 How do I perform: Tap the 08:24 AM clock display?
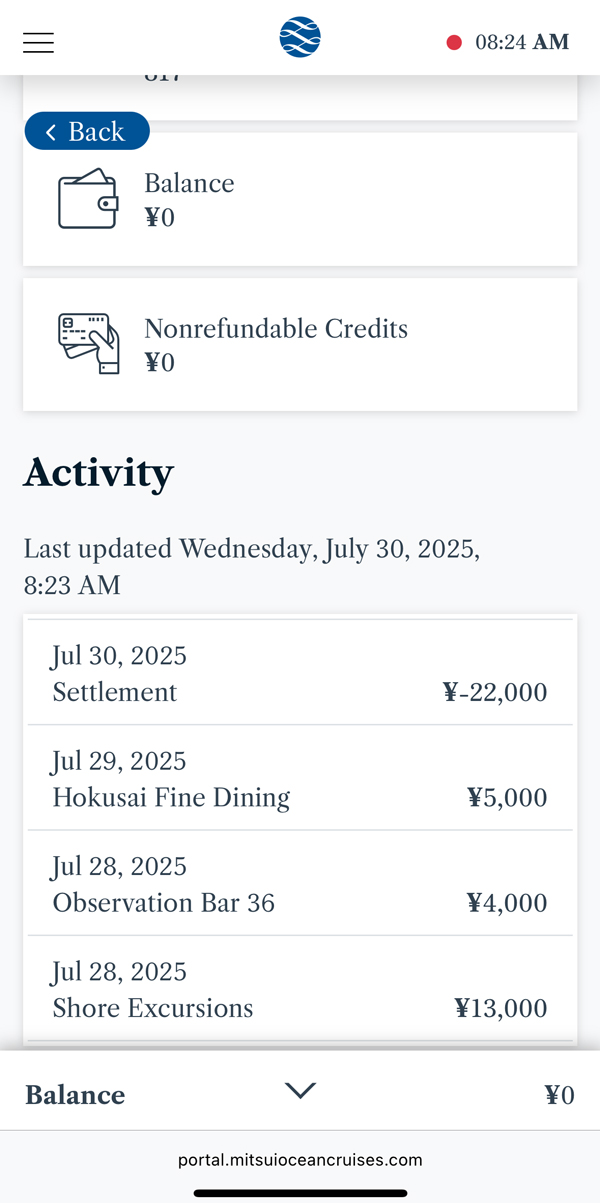click(521, 42)
